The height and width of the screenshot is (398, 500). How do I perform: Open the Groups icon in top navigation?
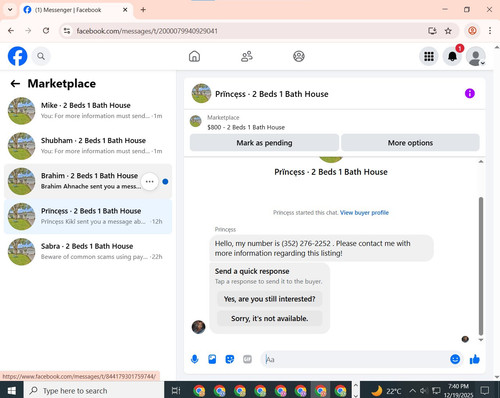pyautogui.click(x=299, y=56)
